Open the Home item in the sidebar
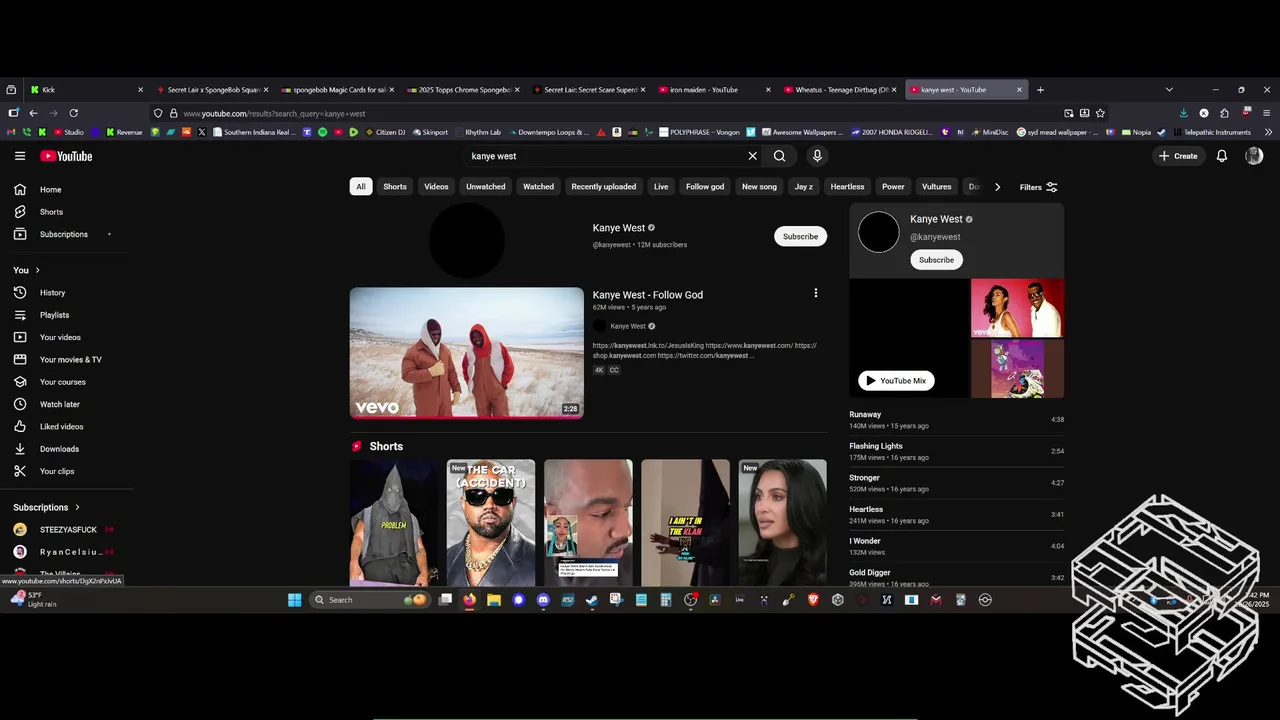 pos(66,190)
